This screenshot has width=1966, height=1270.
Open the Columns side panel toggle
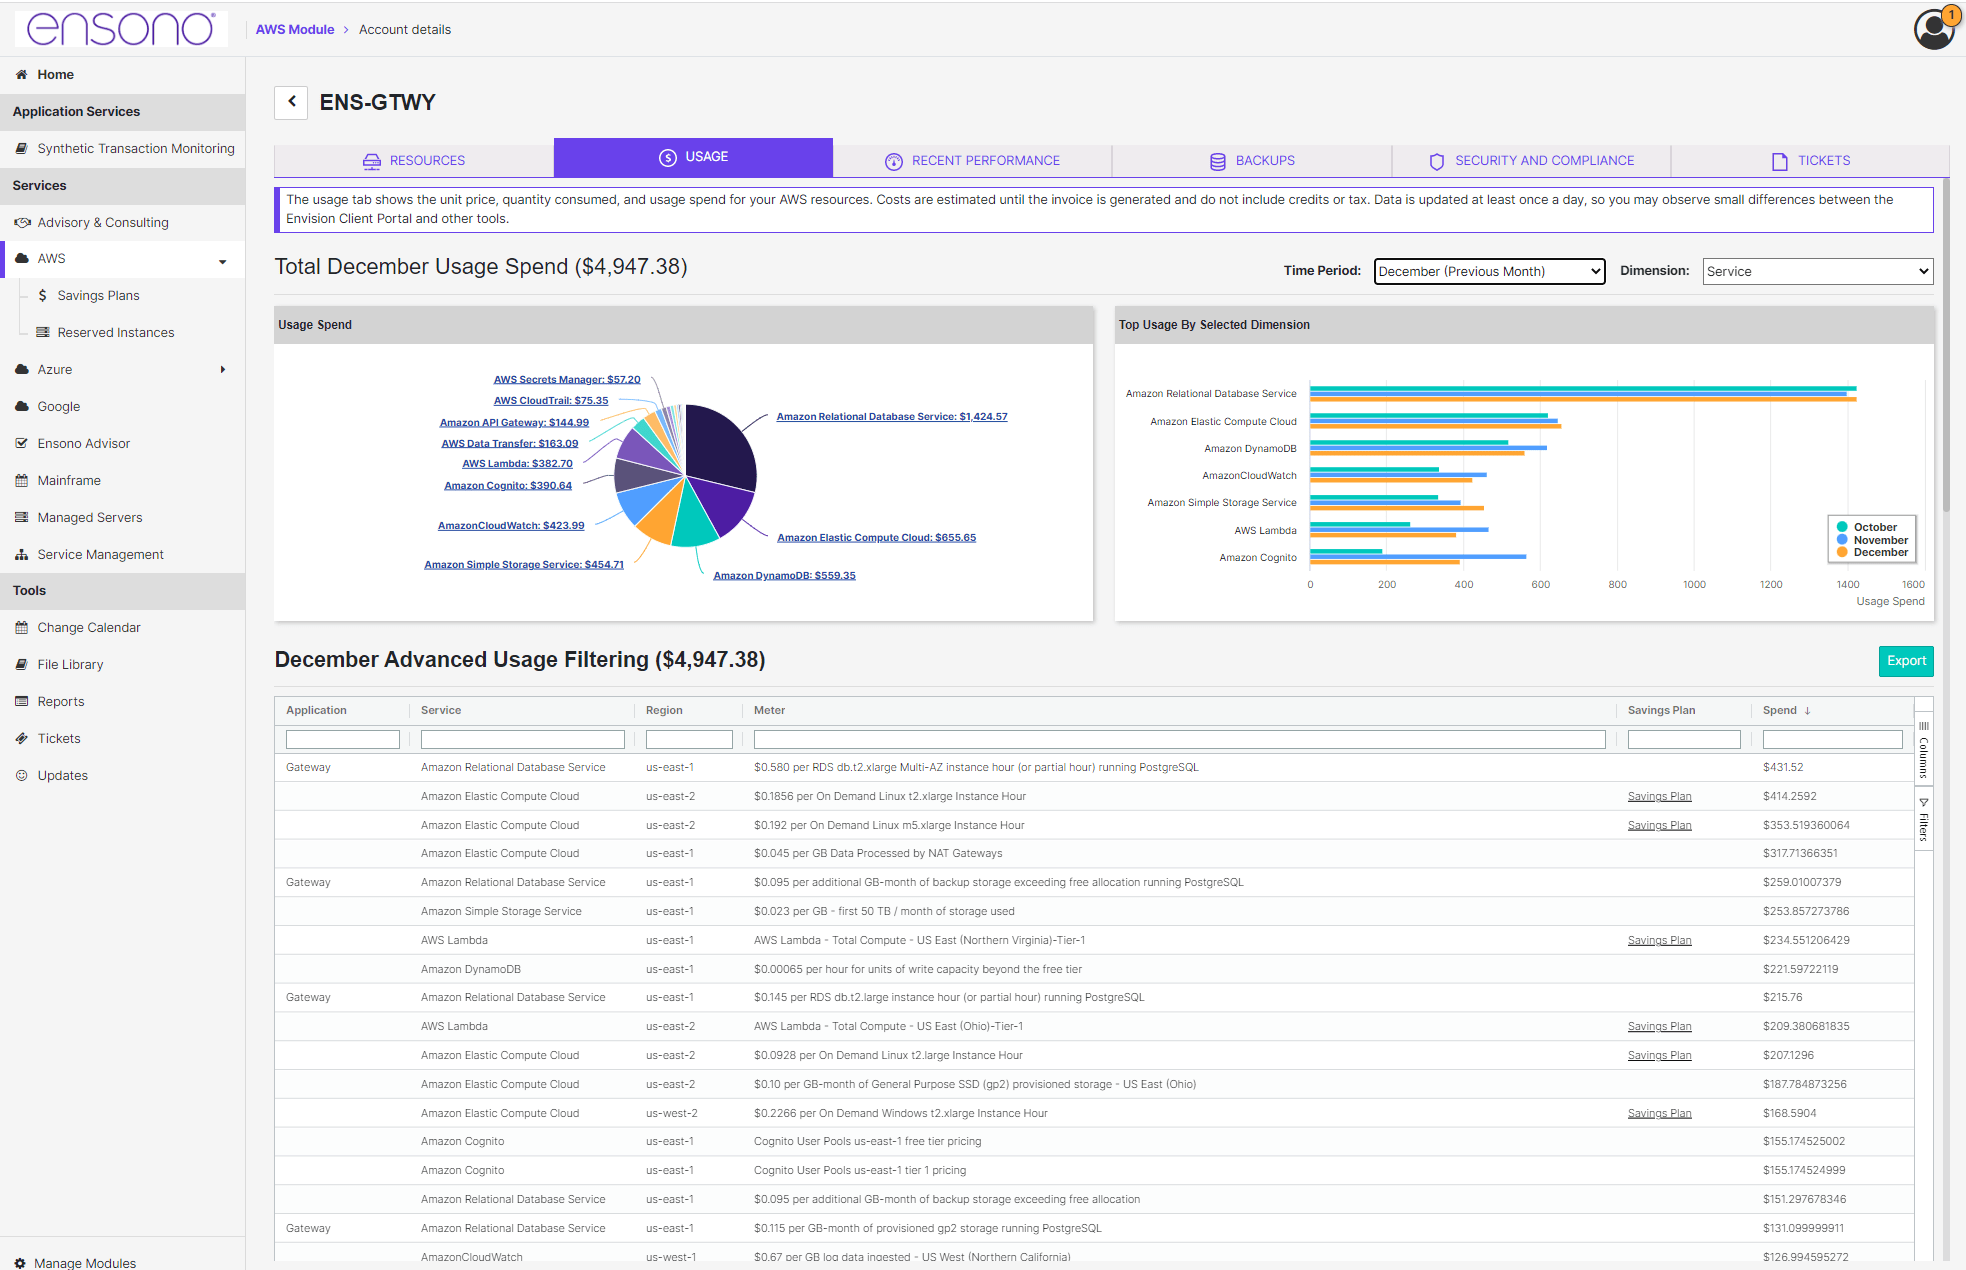click(1923, 750)
